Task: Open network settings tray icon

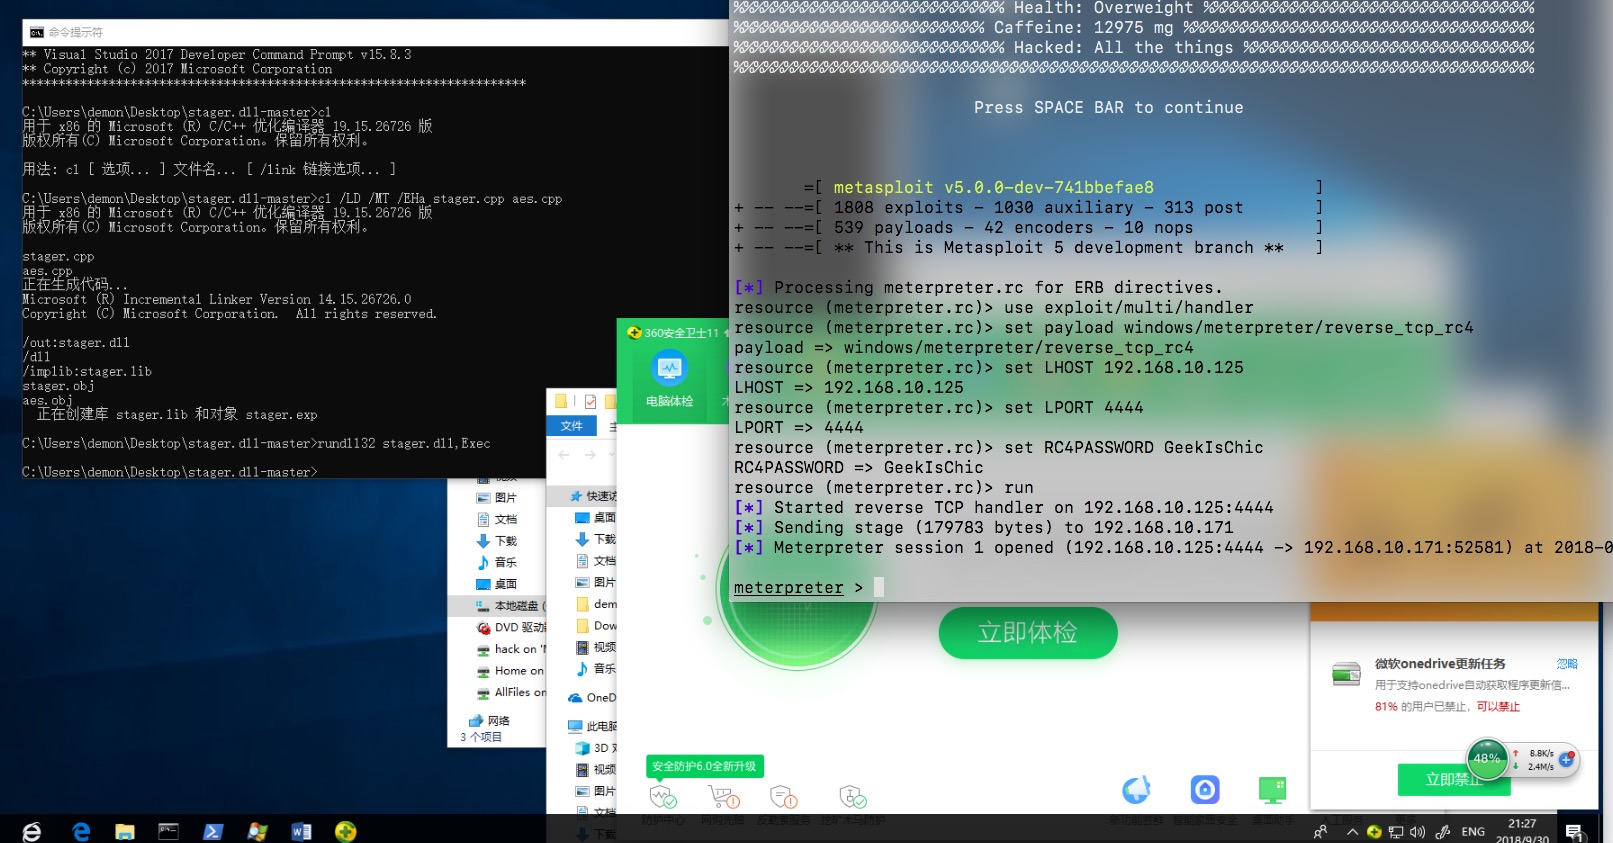Action: 1396,832
